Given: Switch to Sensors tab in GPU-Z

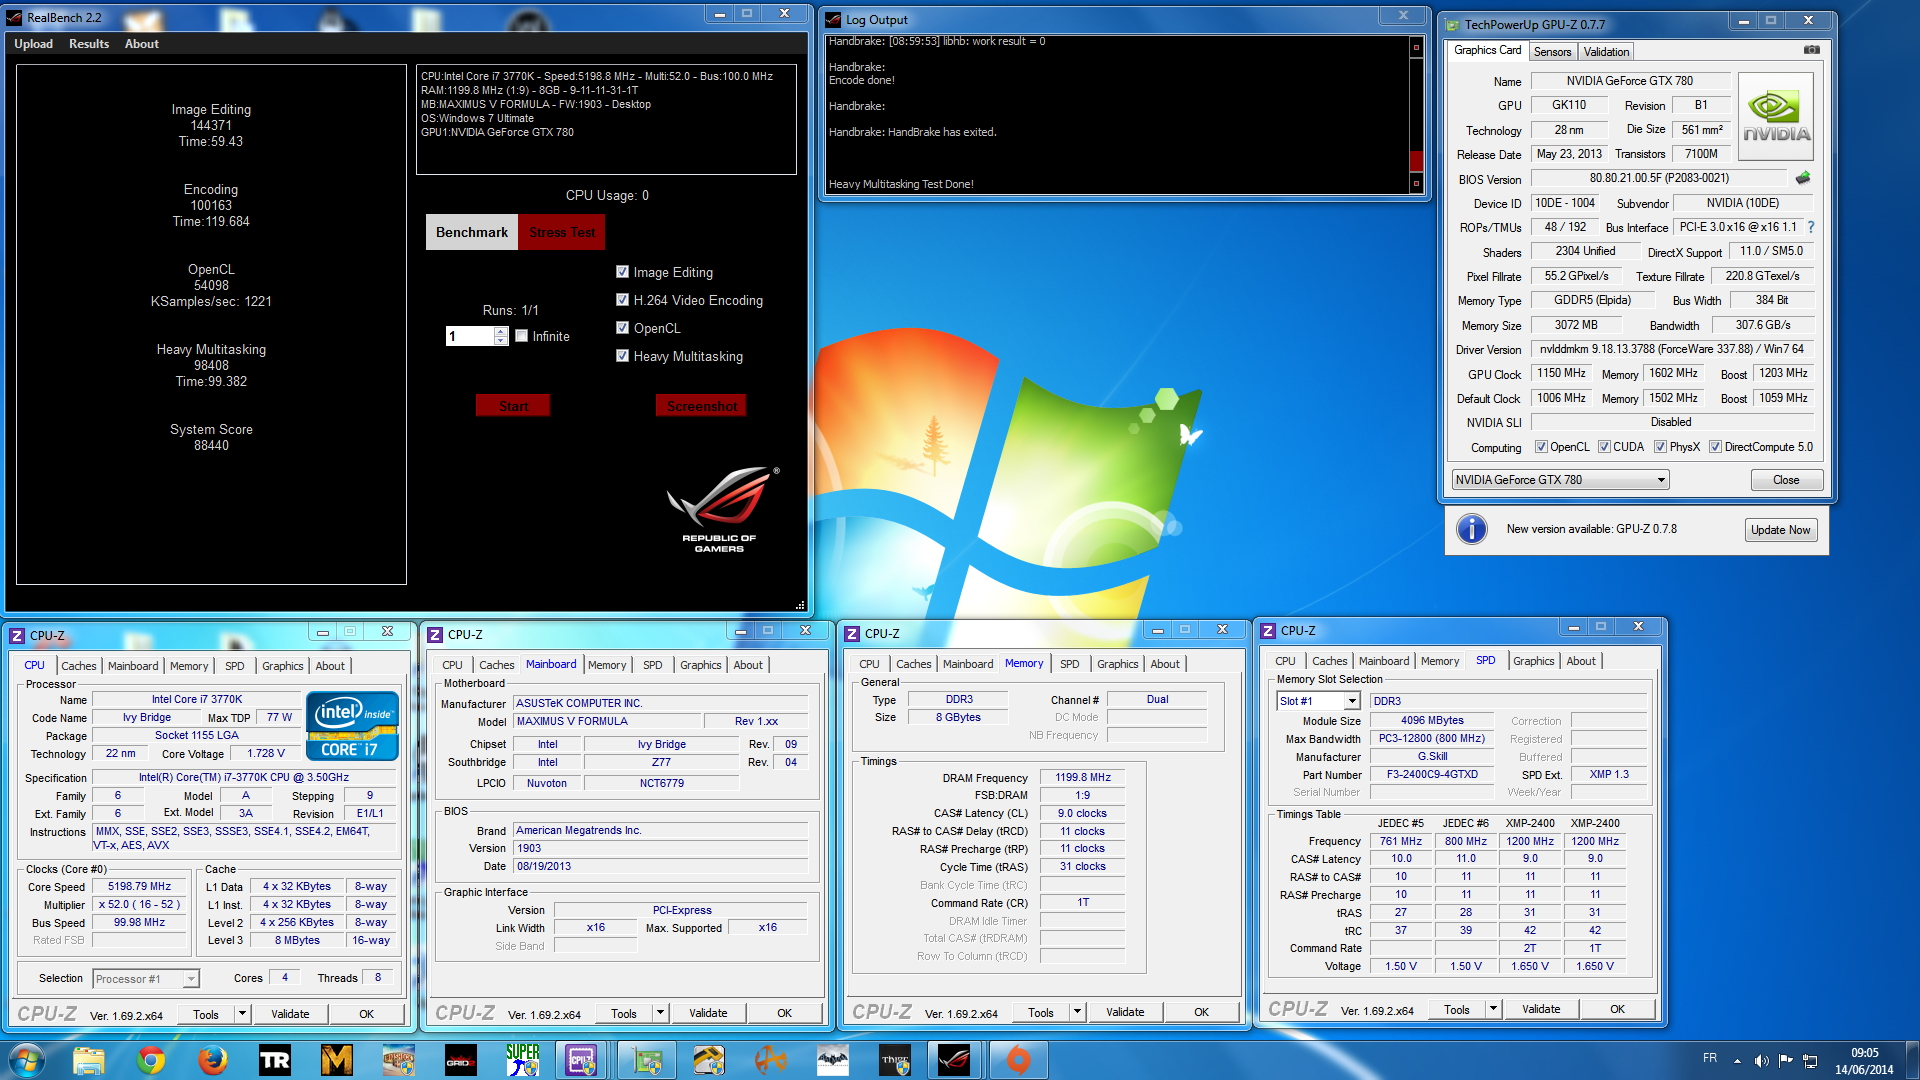Looking at the screenshot, I should [1552, 52].
